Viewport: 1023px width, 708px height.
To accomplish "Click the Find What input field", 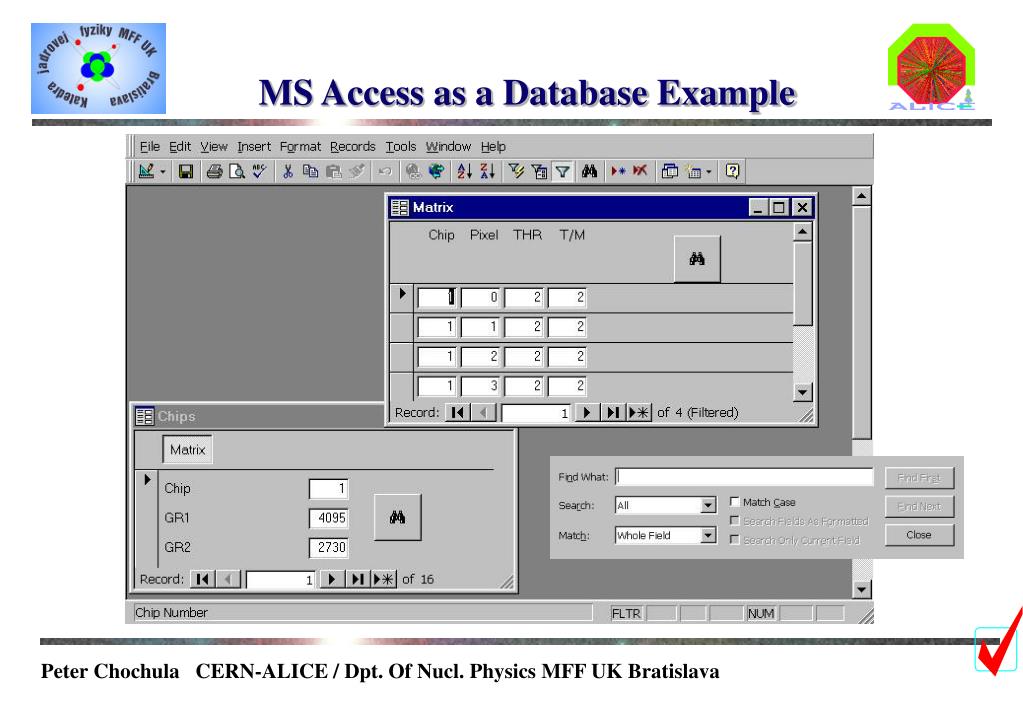I will 744,477.
